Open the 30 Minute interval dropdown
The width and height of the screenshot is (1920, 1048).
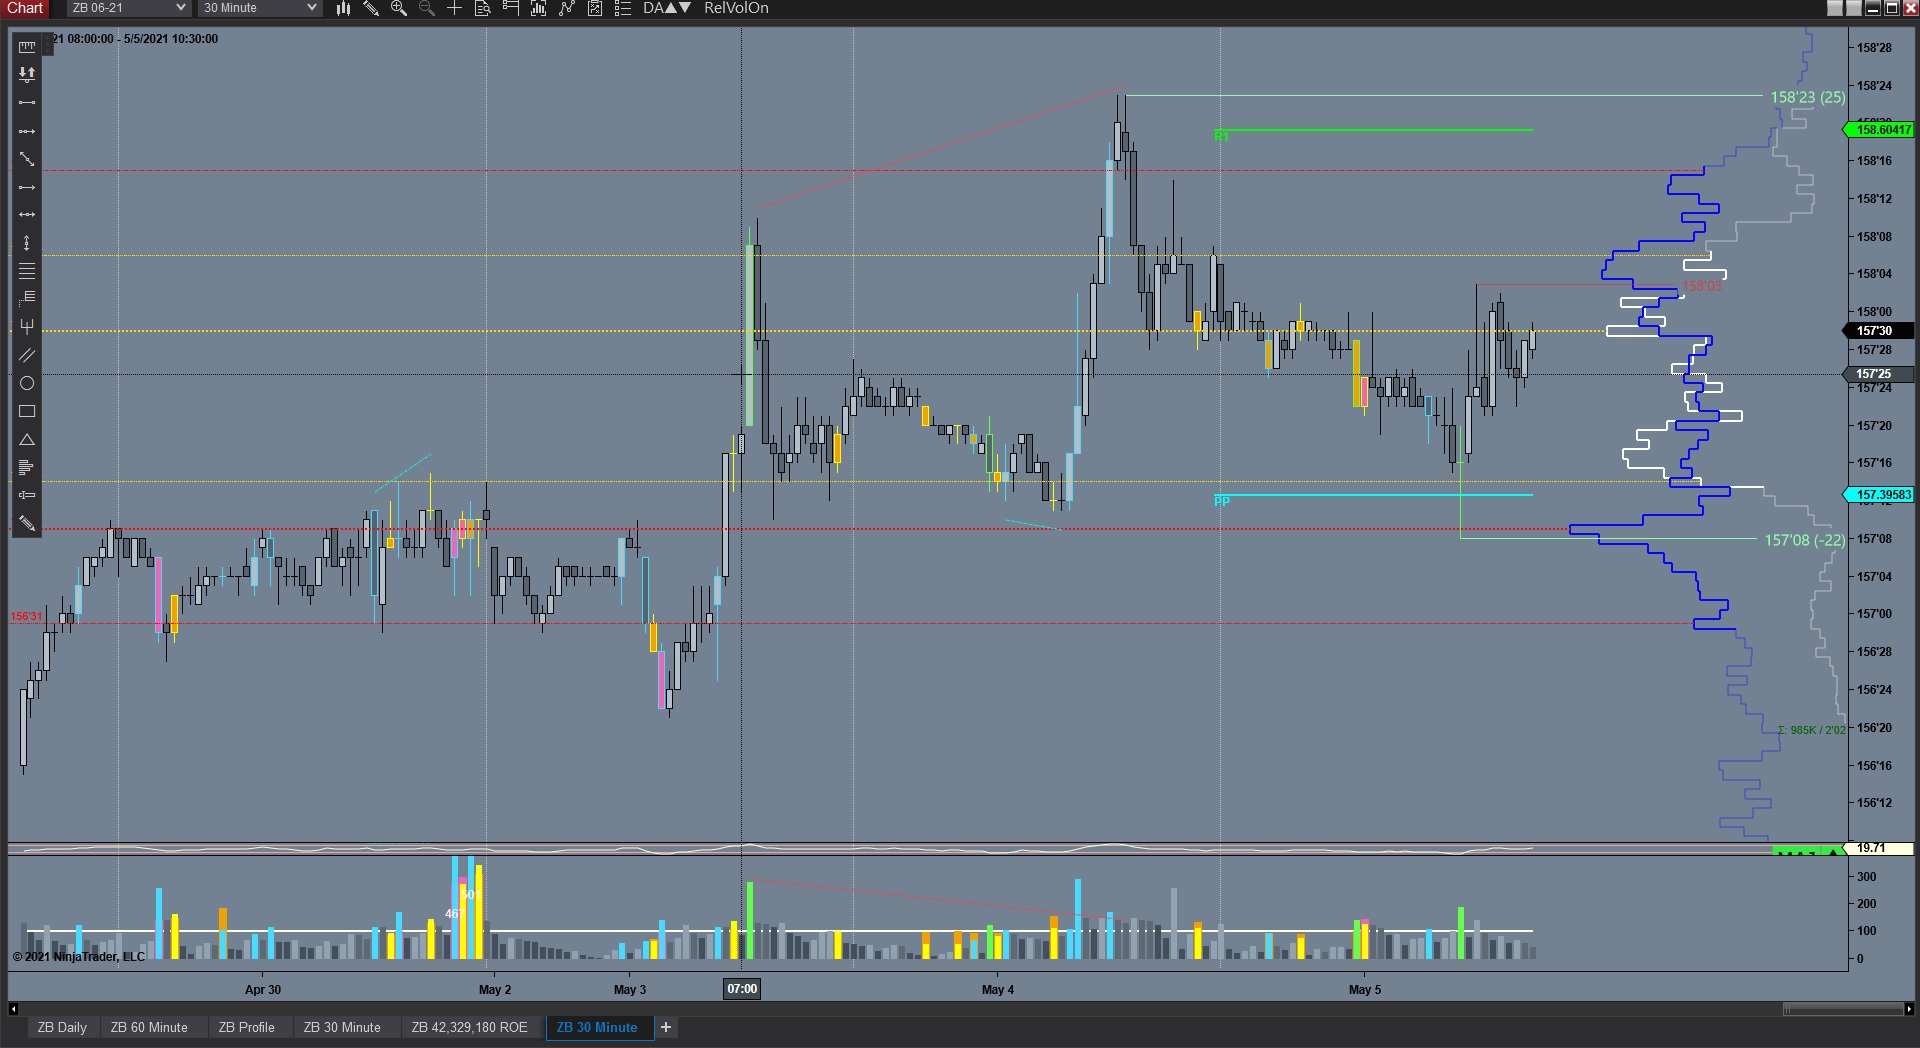pos(258,8)
